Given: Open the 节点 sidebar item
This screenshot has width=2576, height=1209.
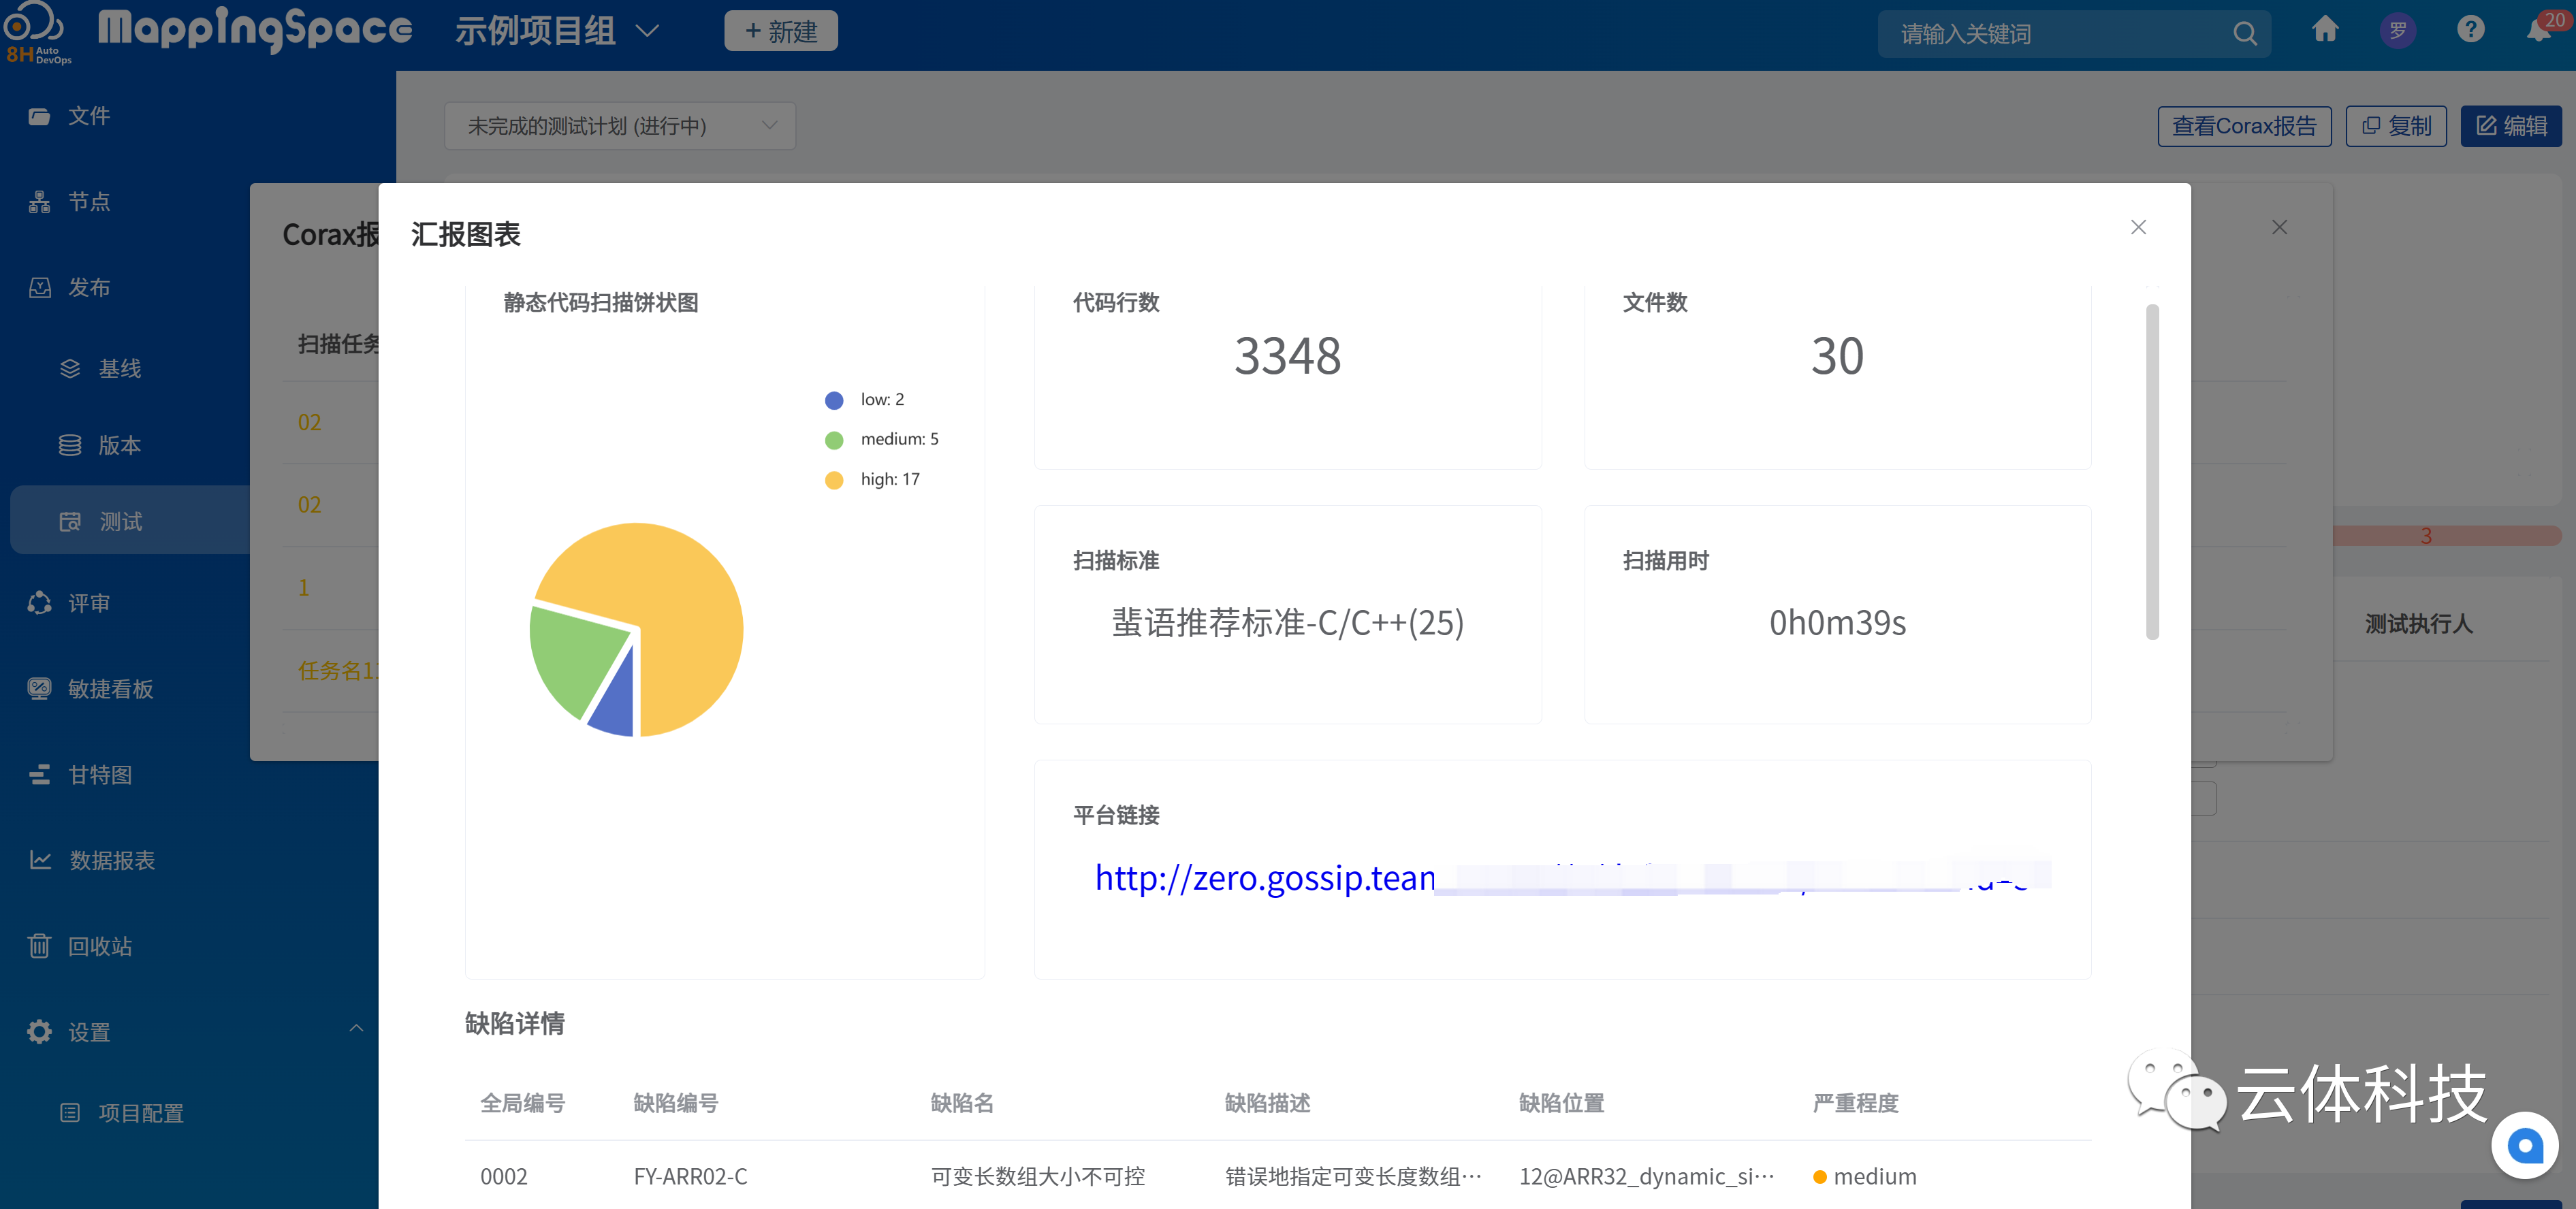Looking at the screenshot, I should 88,202.
